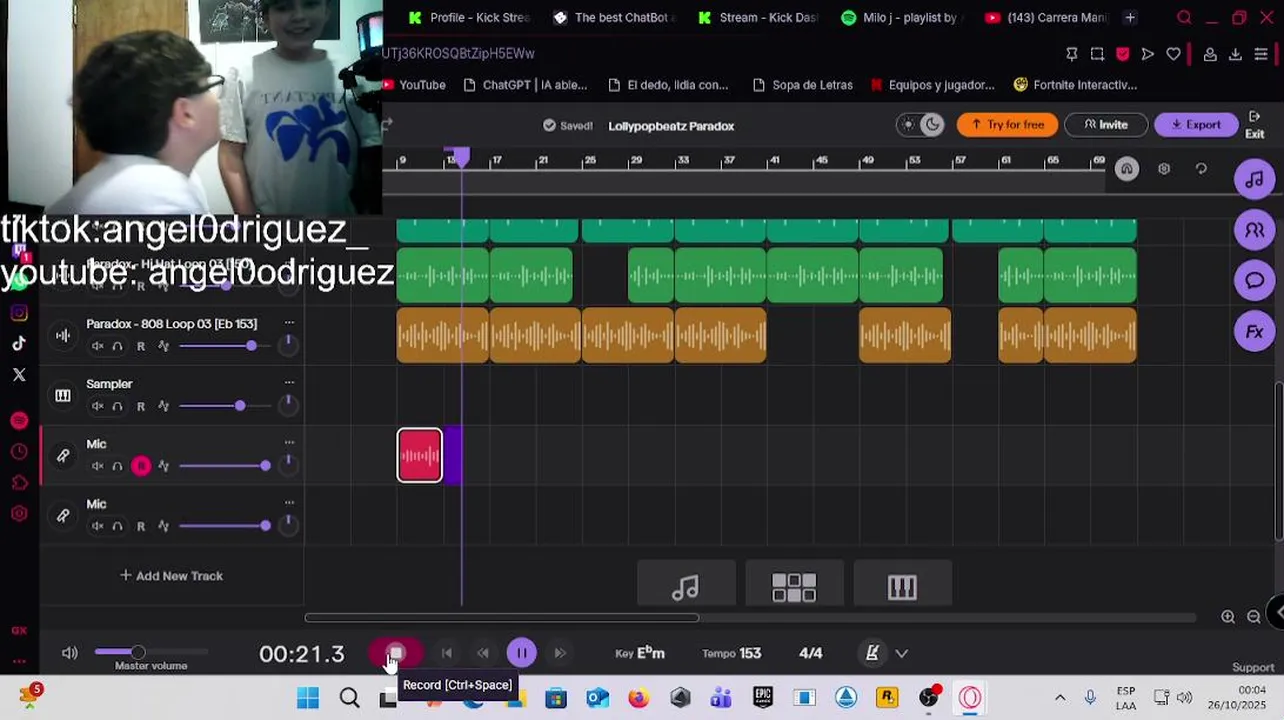Viewport: 1284px width, 720px height.
Task: Zoom in the timeline
Action: (1228, 617)
